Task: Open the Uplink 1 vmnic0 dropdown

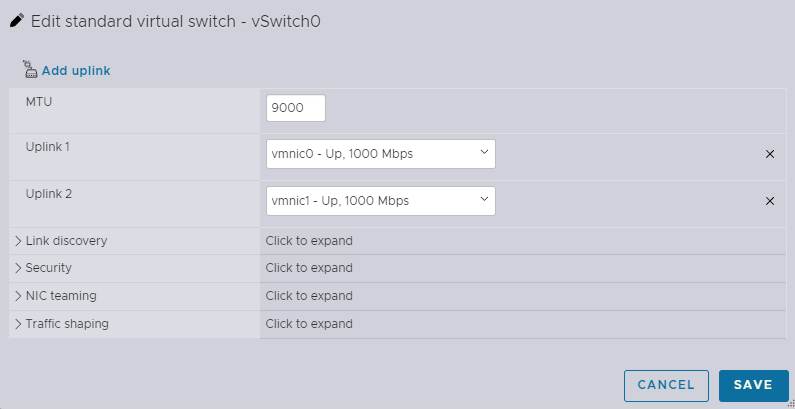Action: click(381, 154)
